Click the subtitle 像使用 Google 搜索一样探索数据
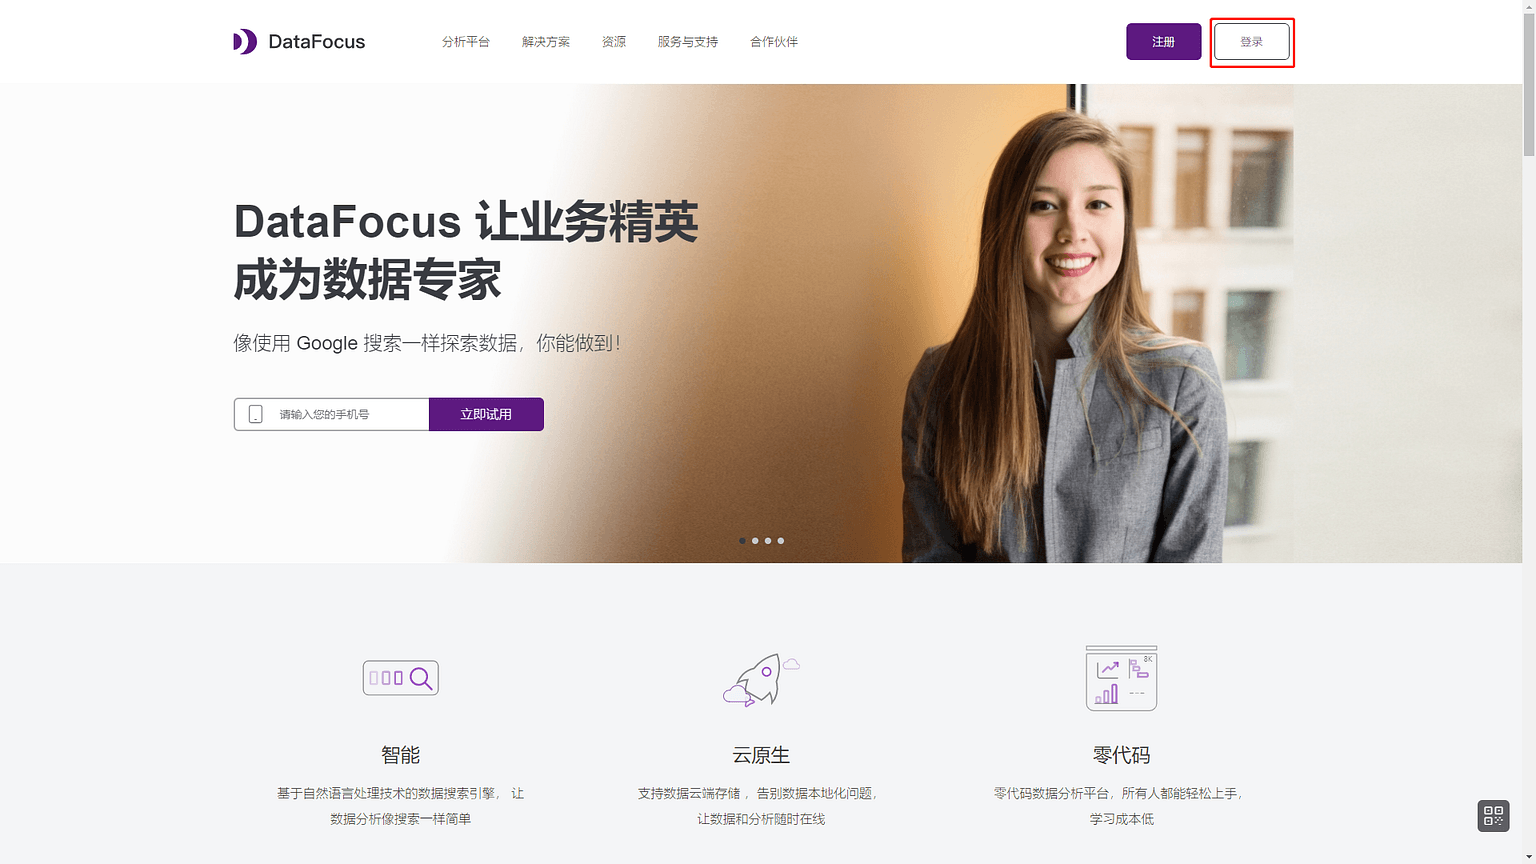Image resolution: width=1536 pixels, height=864 pixels. pyautogui.click(x=427, y=343)
